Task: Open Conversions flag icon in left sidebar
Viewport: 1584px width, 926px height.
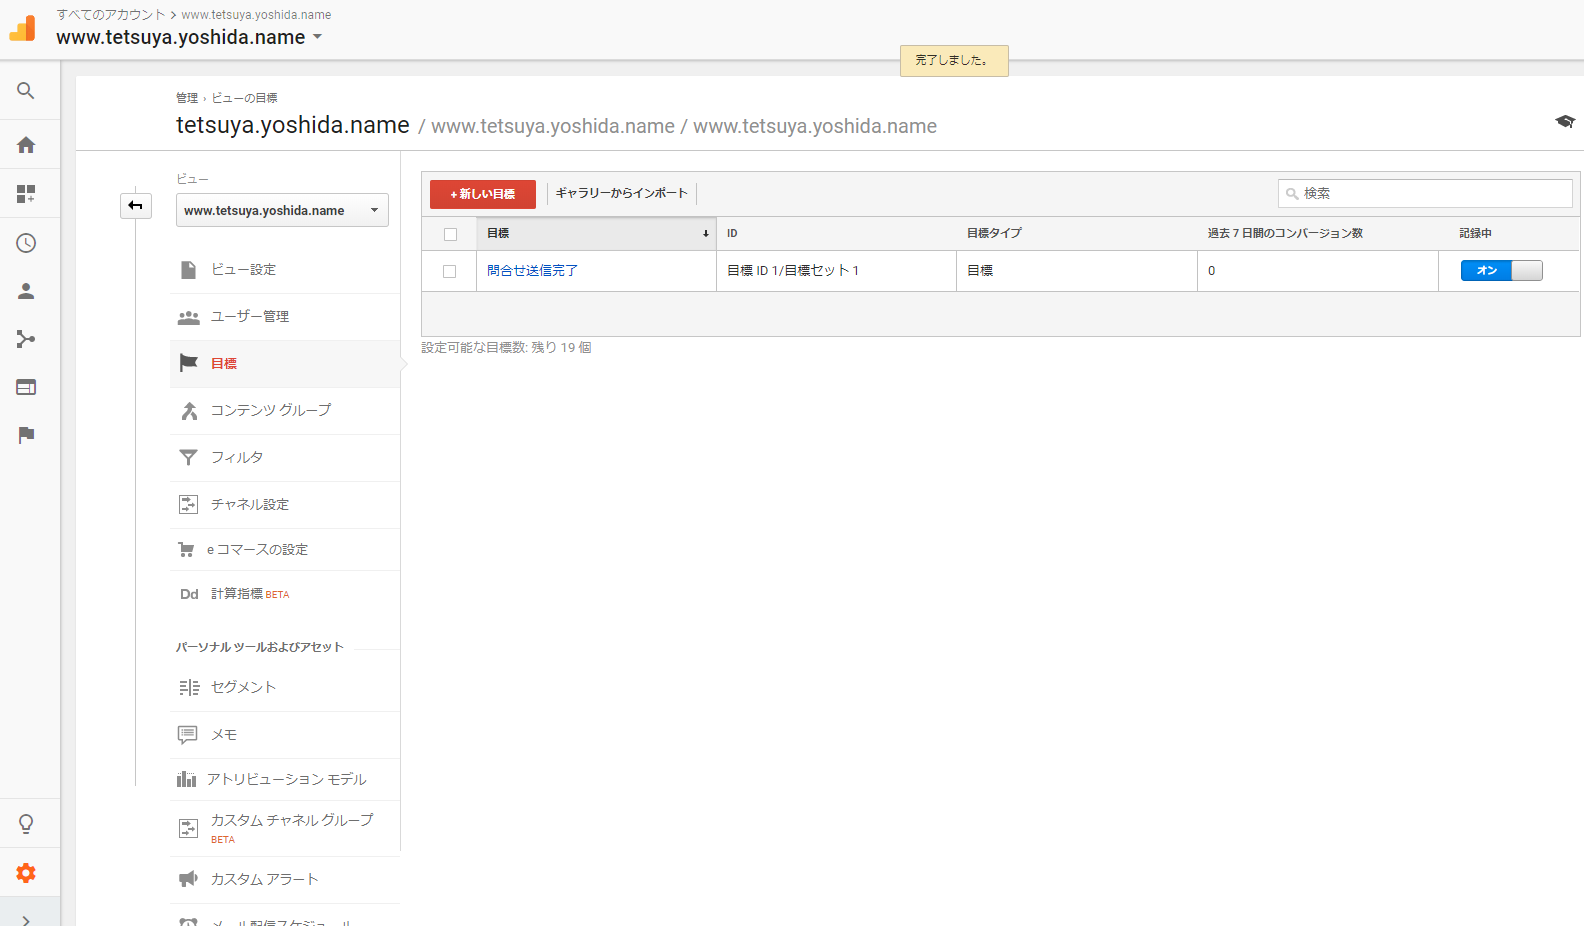Action: (x=26, y=435)
